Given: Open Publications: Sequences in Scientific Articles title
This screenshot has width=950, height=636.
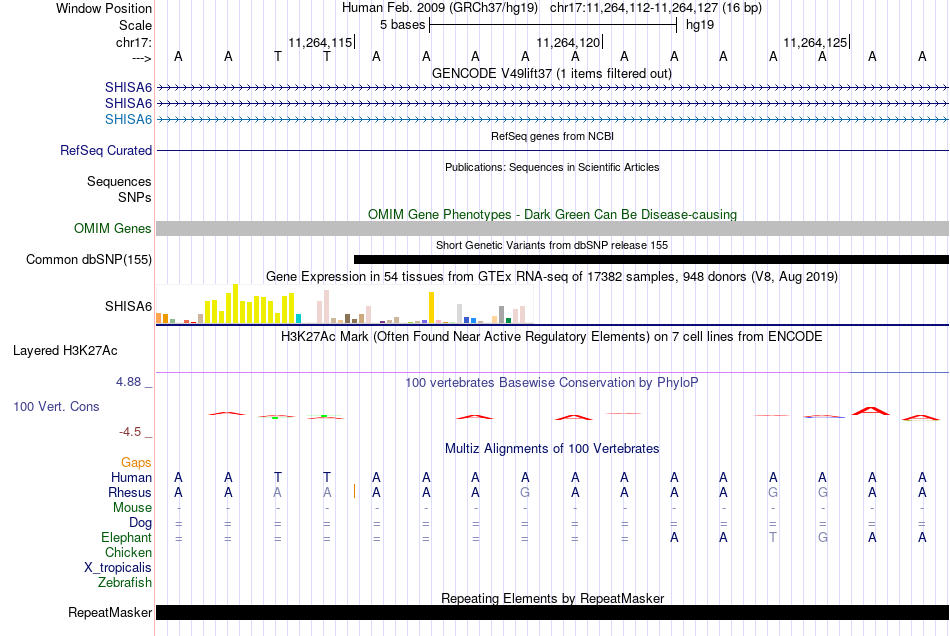Looking at the screenshot, I should pos(552,167).
